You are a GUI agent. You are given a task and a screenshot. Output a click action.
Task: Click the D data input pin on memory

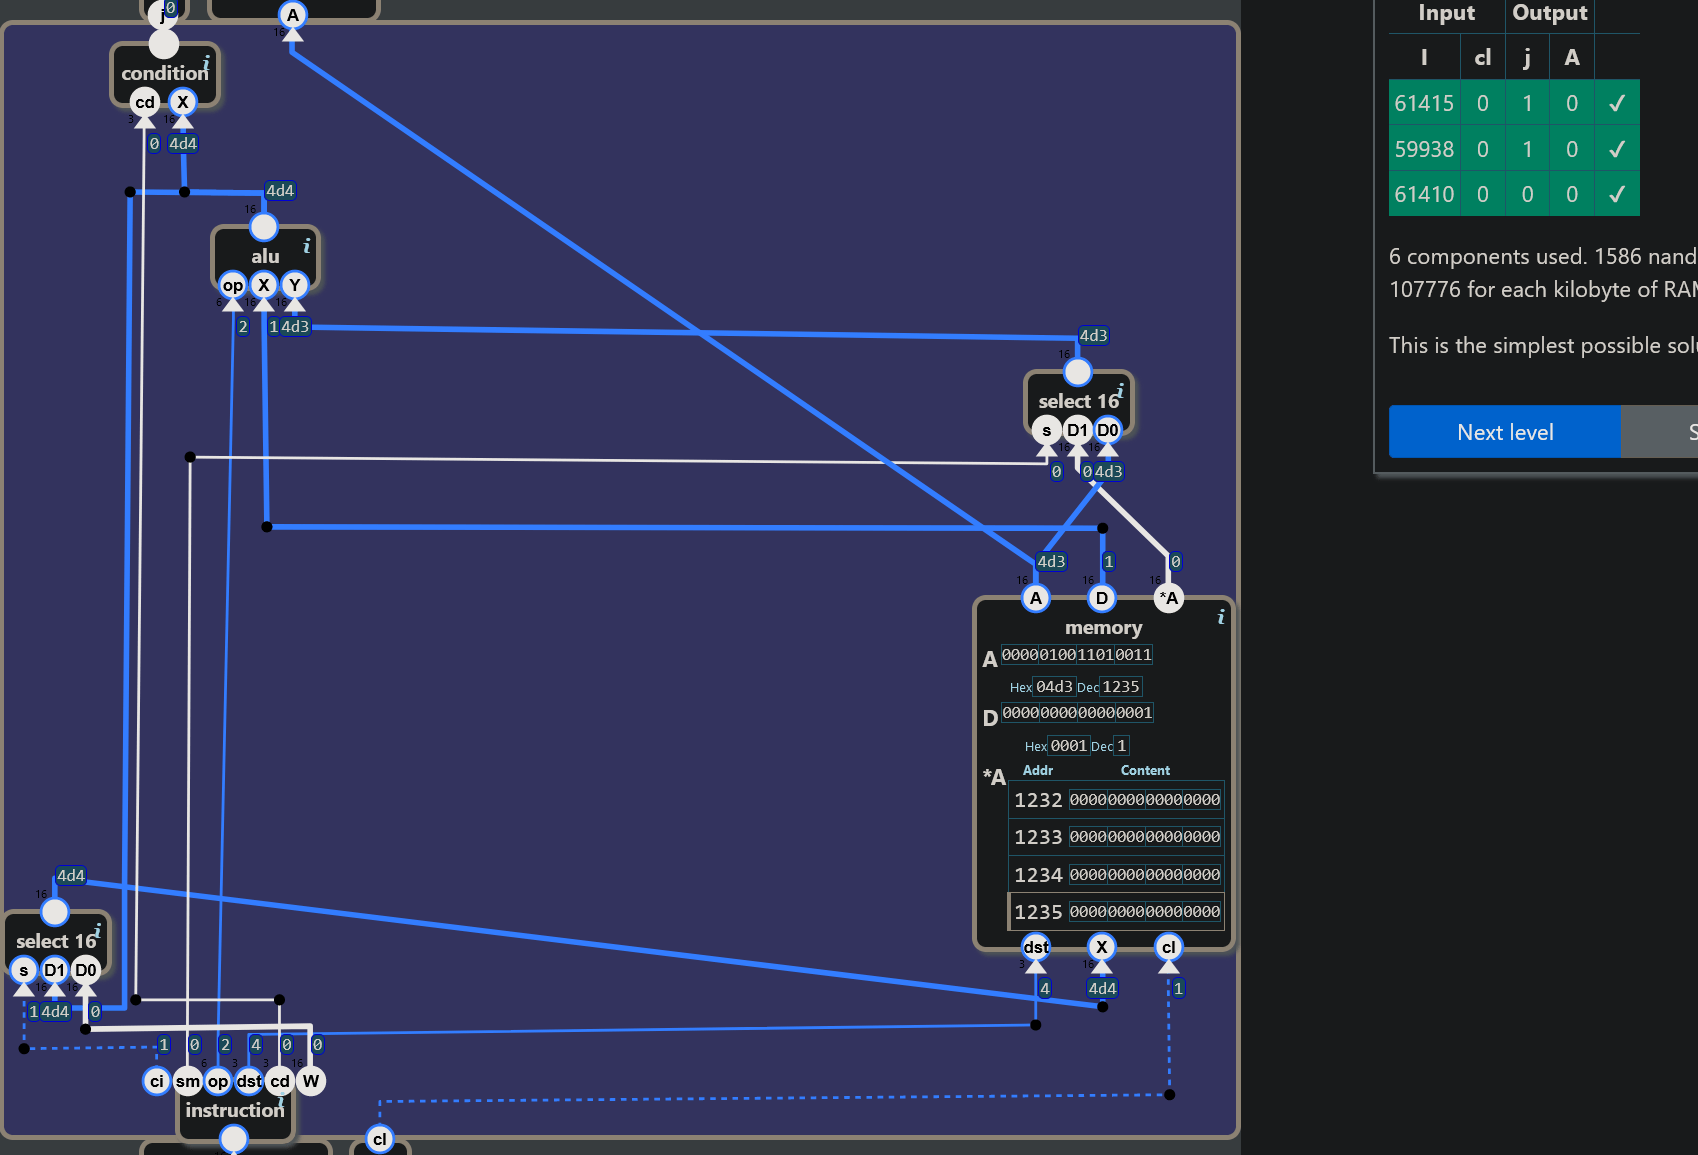(1101, 597)
